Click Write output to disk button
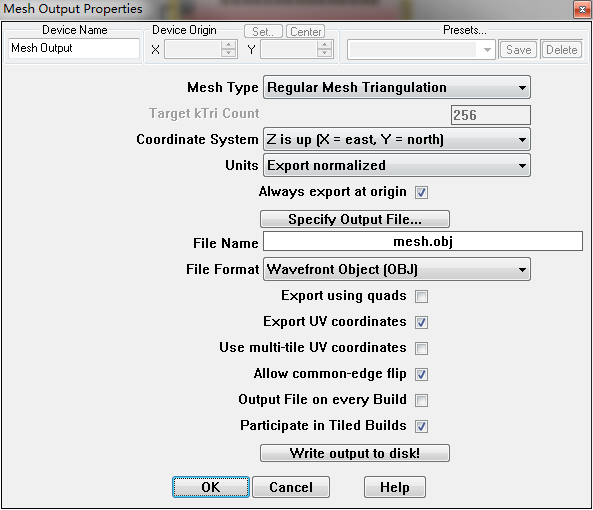The image size is (593, 510). [x=355, y=453]
